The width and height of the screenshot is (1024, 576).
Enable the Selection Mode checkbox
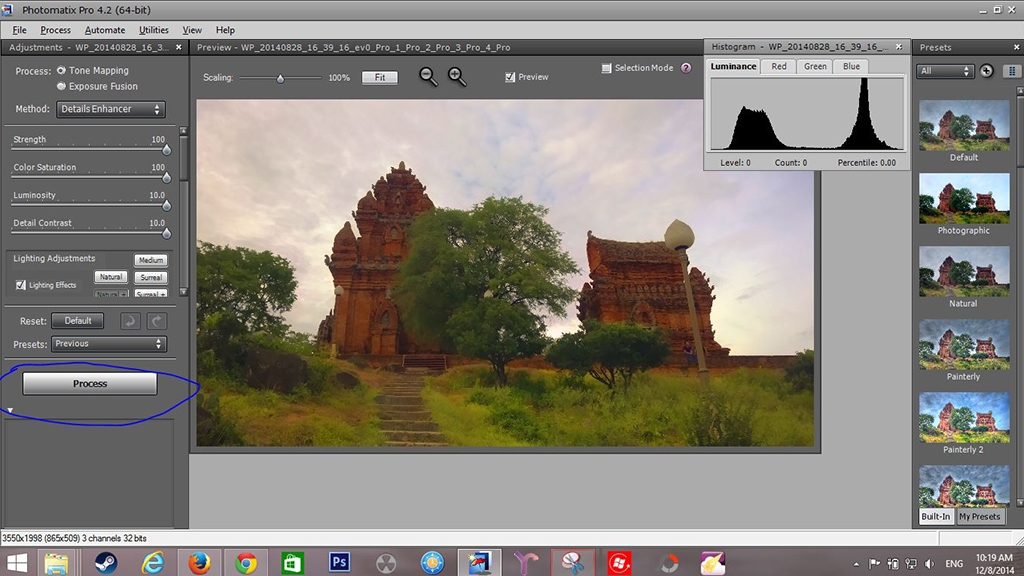pyautogui.click(x=607, y=68)
